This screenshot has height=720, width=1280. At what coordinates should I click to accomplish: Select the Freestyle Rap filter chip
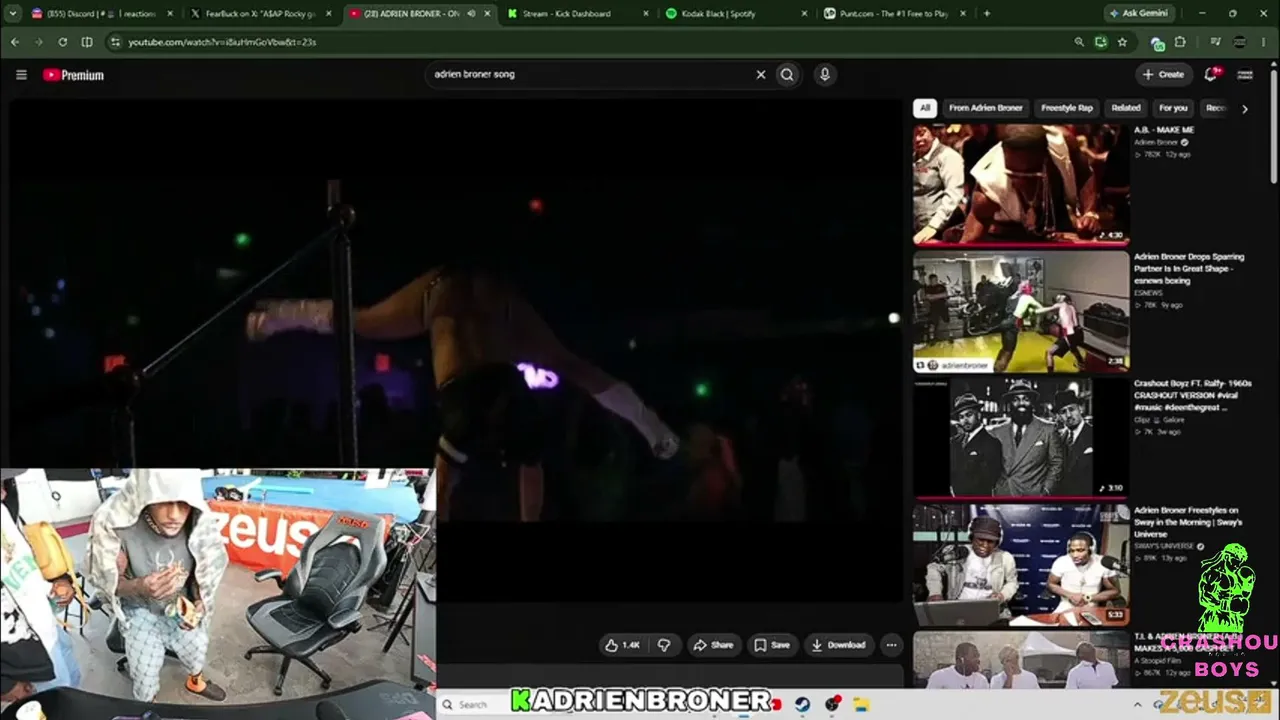(1067, 108)
